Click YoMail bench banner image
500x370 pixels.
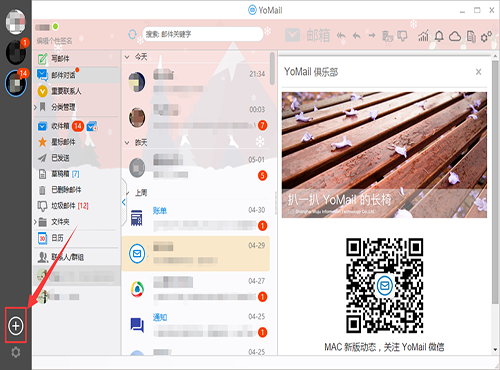[384, 155]
